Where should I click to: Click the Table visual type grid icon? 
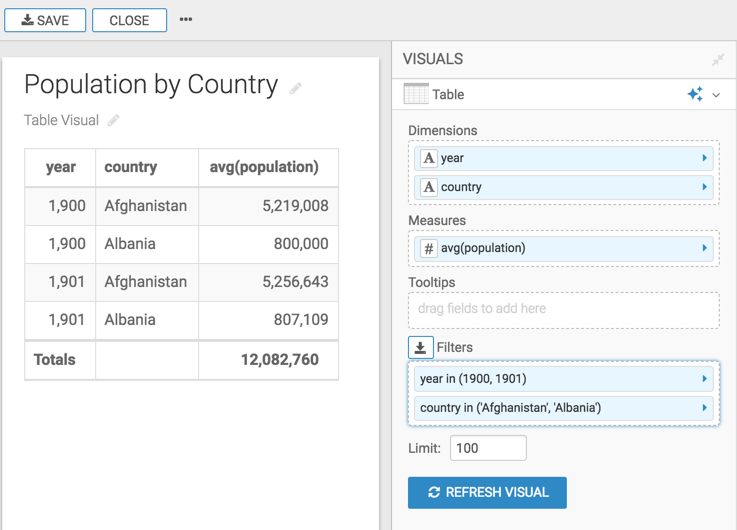[x=416, y=94]
